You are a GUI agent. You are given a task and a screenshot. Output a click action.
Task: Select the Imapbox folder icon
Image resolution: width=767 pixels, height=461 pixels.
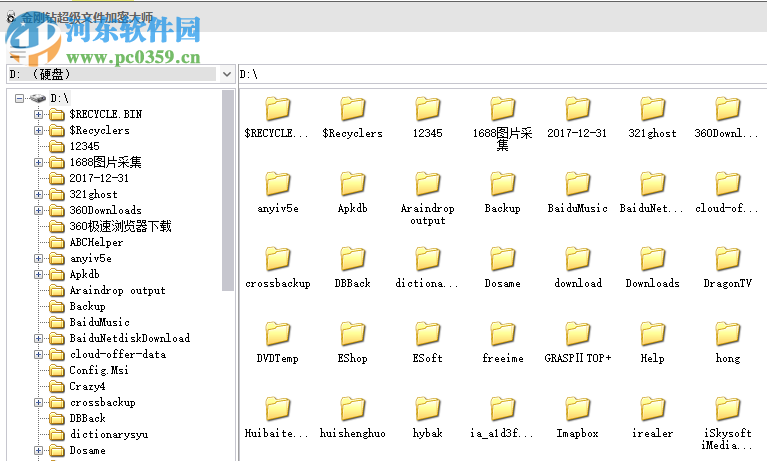[578, 409]
